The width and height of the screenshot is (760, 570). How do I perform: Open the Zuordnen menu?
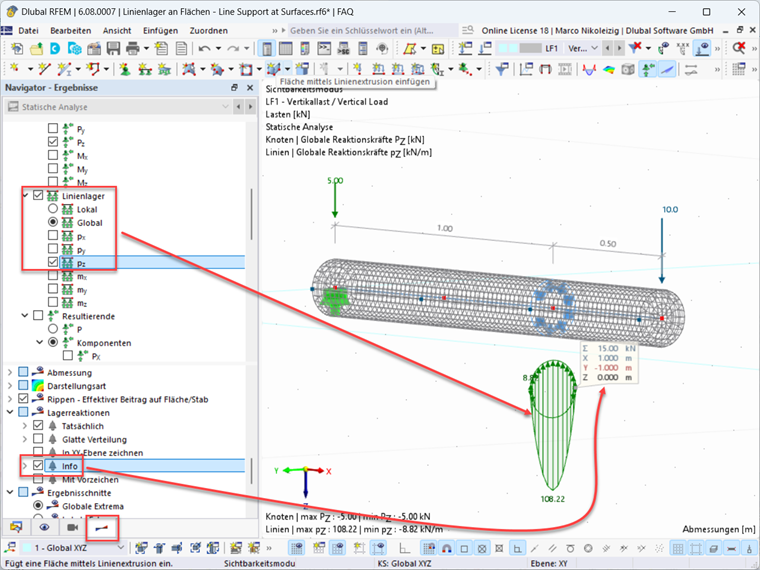click(209, 31)
